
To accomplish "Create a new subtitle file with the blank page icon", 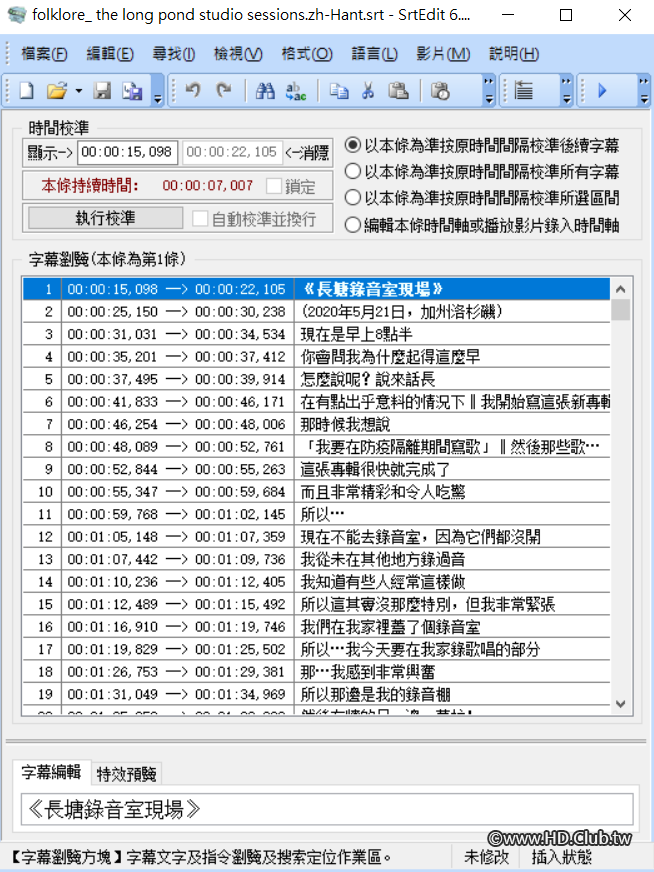I will (27, 90).
